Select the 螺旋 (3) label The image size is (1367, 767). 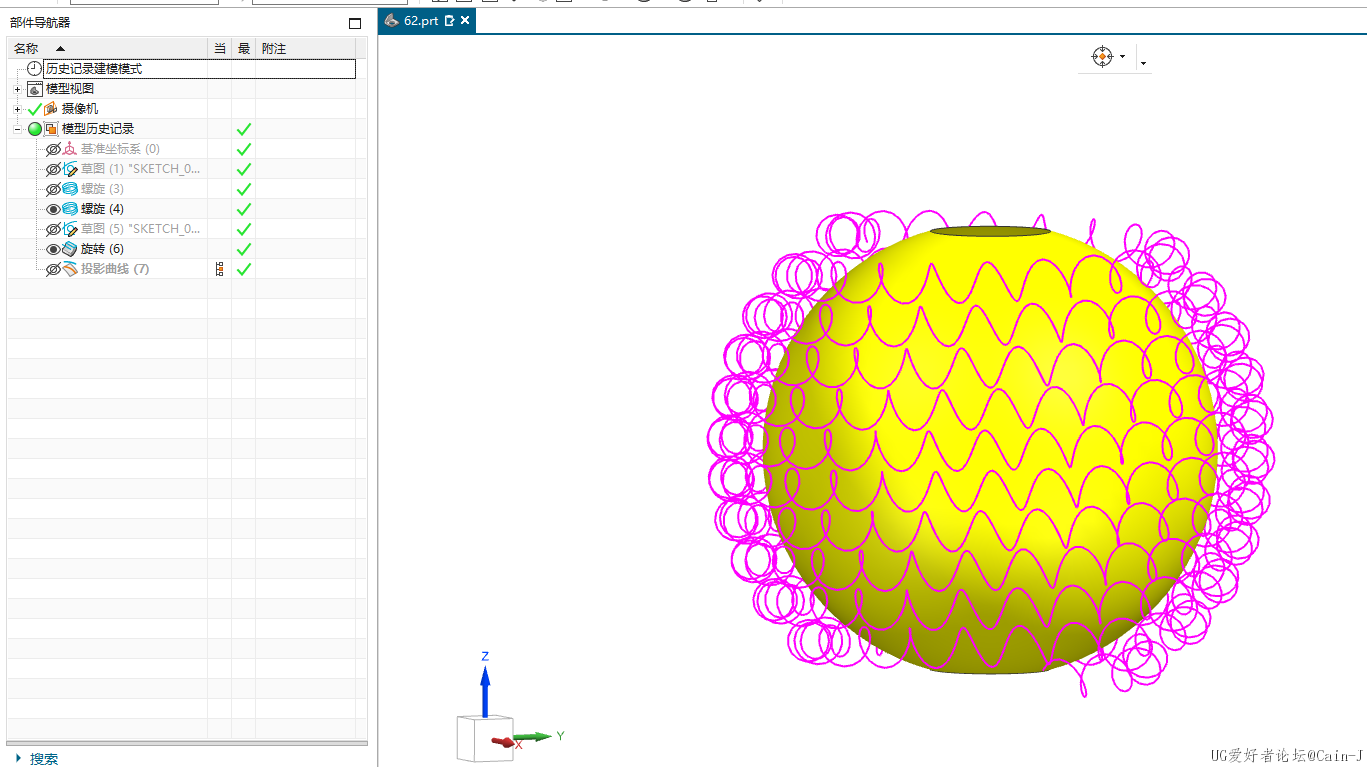[x=102, y=189]
